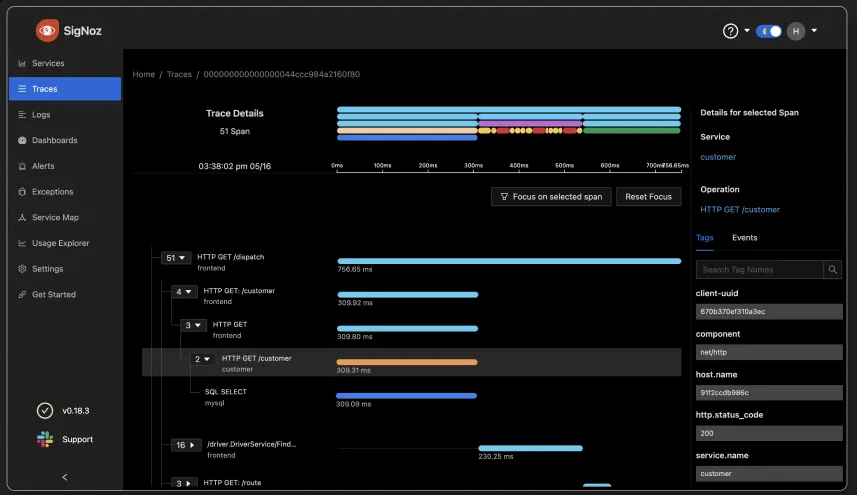Click the peach bar in trace overview
857x495 pixels.
click(407, 131)
